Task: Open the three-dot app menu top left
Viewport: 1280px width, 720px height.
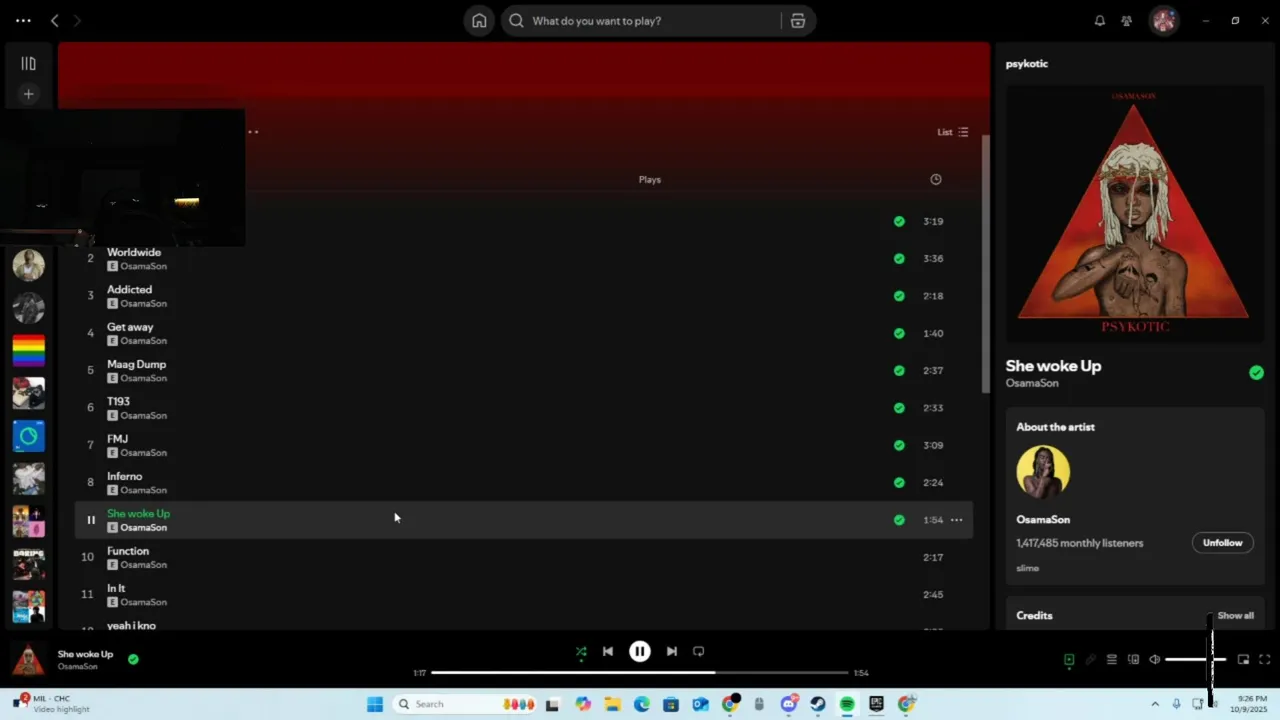Action: pyautogui.click(x=23, y=21)
